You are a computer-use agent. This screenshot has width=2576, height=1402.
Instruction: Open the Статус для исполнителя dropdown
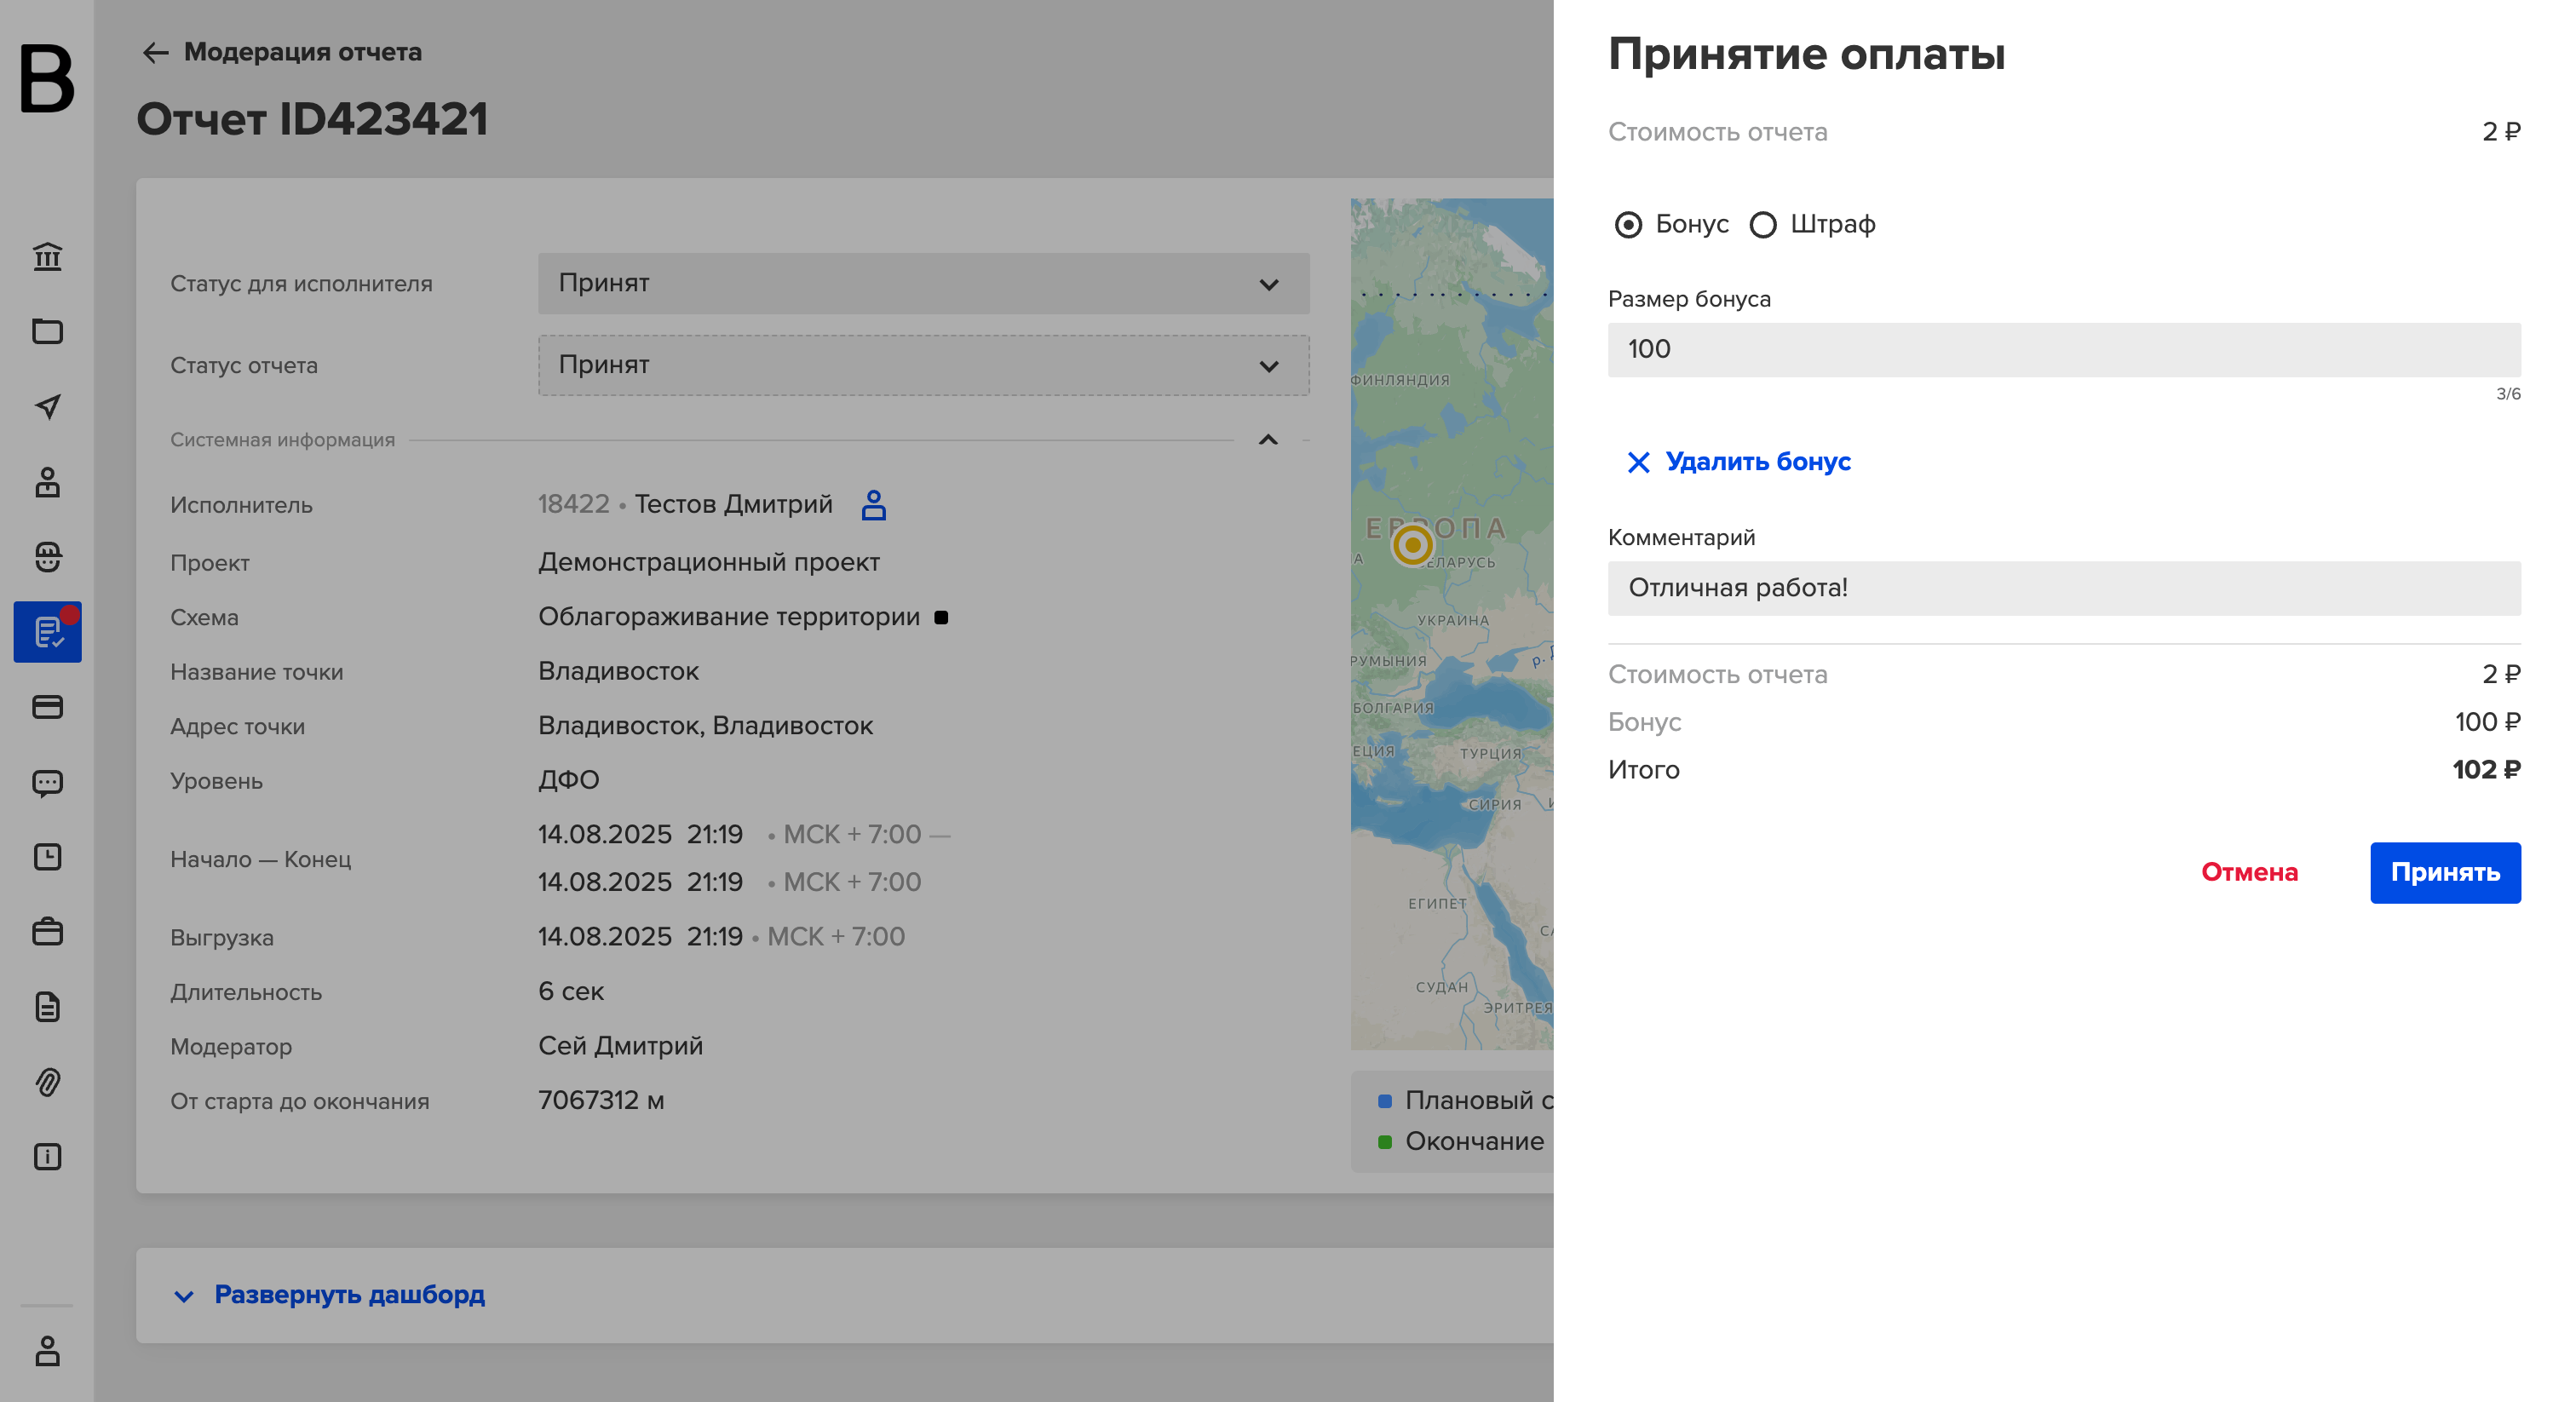tap(923, 283)
